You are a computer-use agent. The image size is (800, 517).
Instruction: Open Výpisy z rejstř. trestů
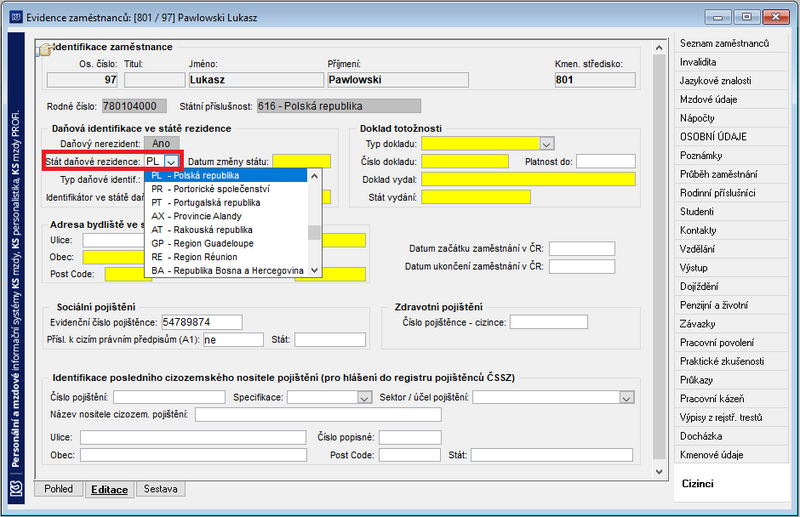(731, 417)
